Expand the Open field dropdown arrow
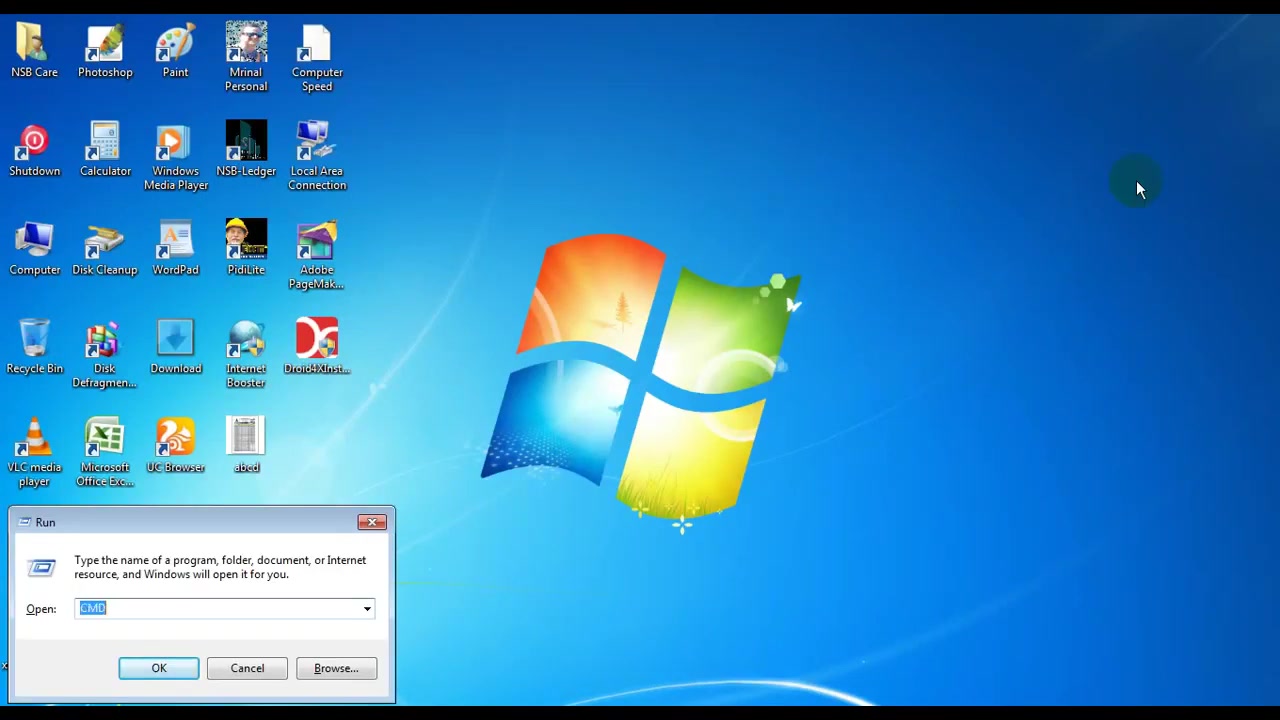This screenshot has width=1280, height=720. click(x=367, y=608)
